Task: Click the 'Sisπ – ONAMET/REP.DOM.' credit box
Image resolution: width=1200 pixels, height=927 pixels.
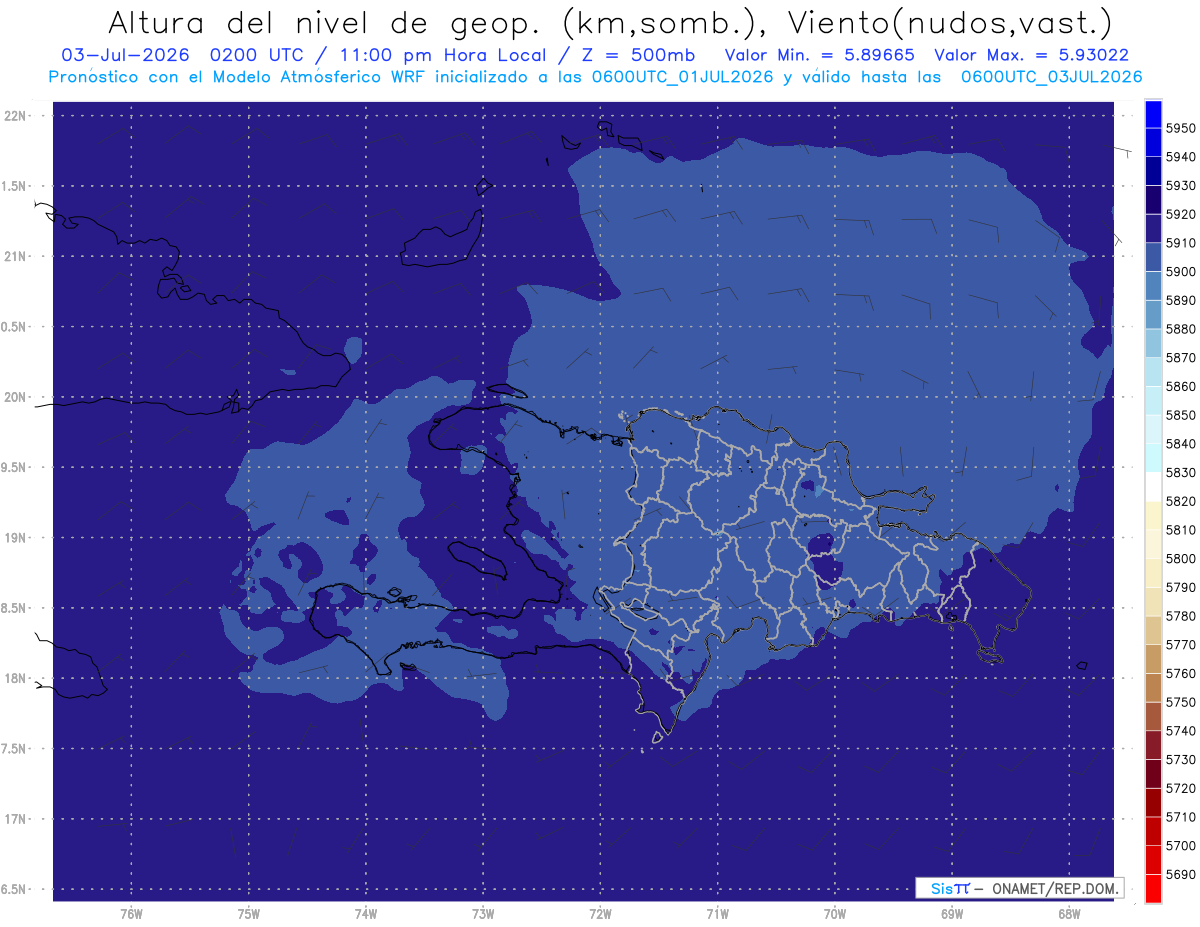Action: (x=1019, y=888)
